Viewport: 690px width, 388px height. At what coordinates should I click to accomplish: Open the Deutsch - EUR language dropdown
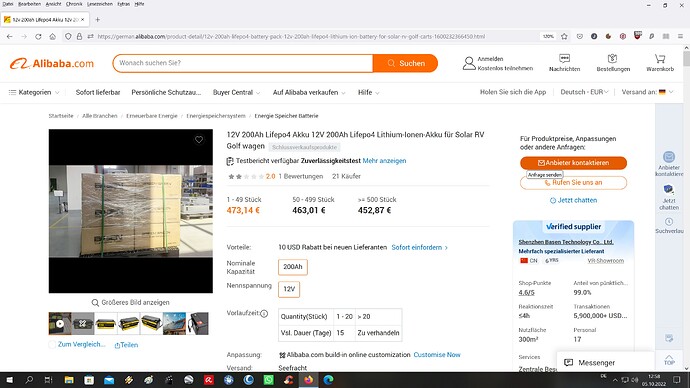584,92
